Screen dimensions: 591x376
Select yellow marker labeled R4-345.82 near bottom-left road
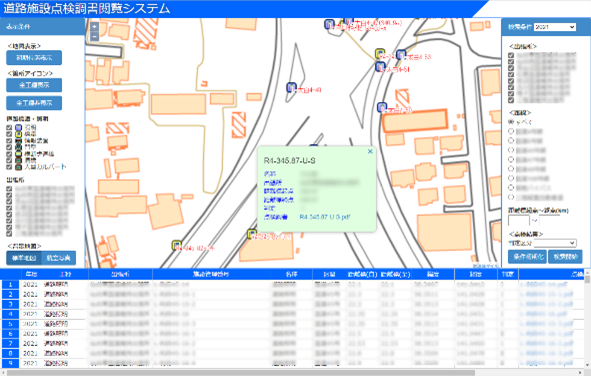(176, 245)
